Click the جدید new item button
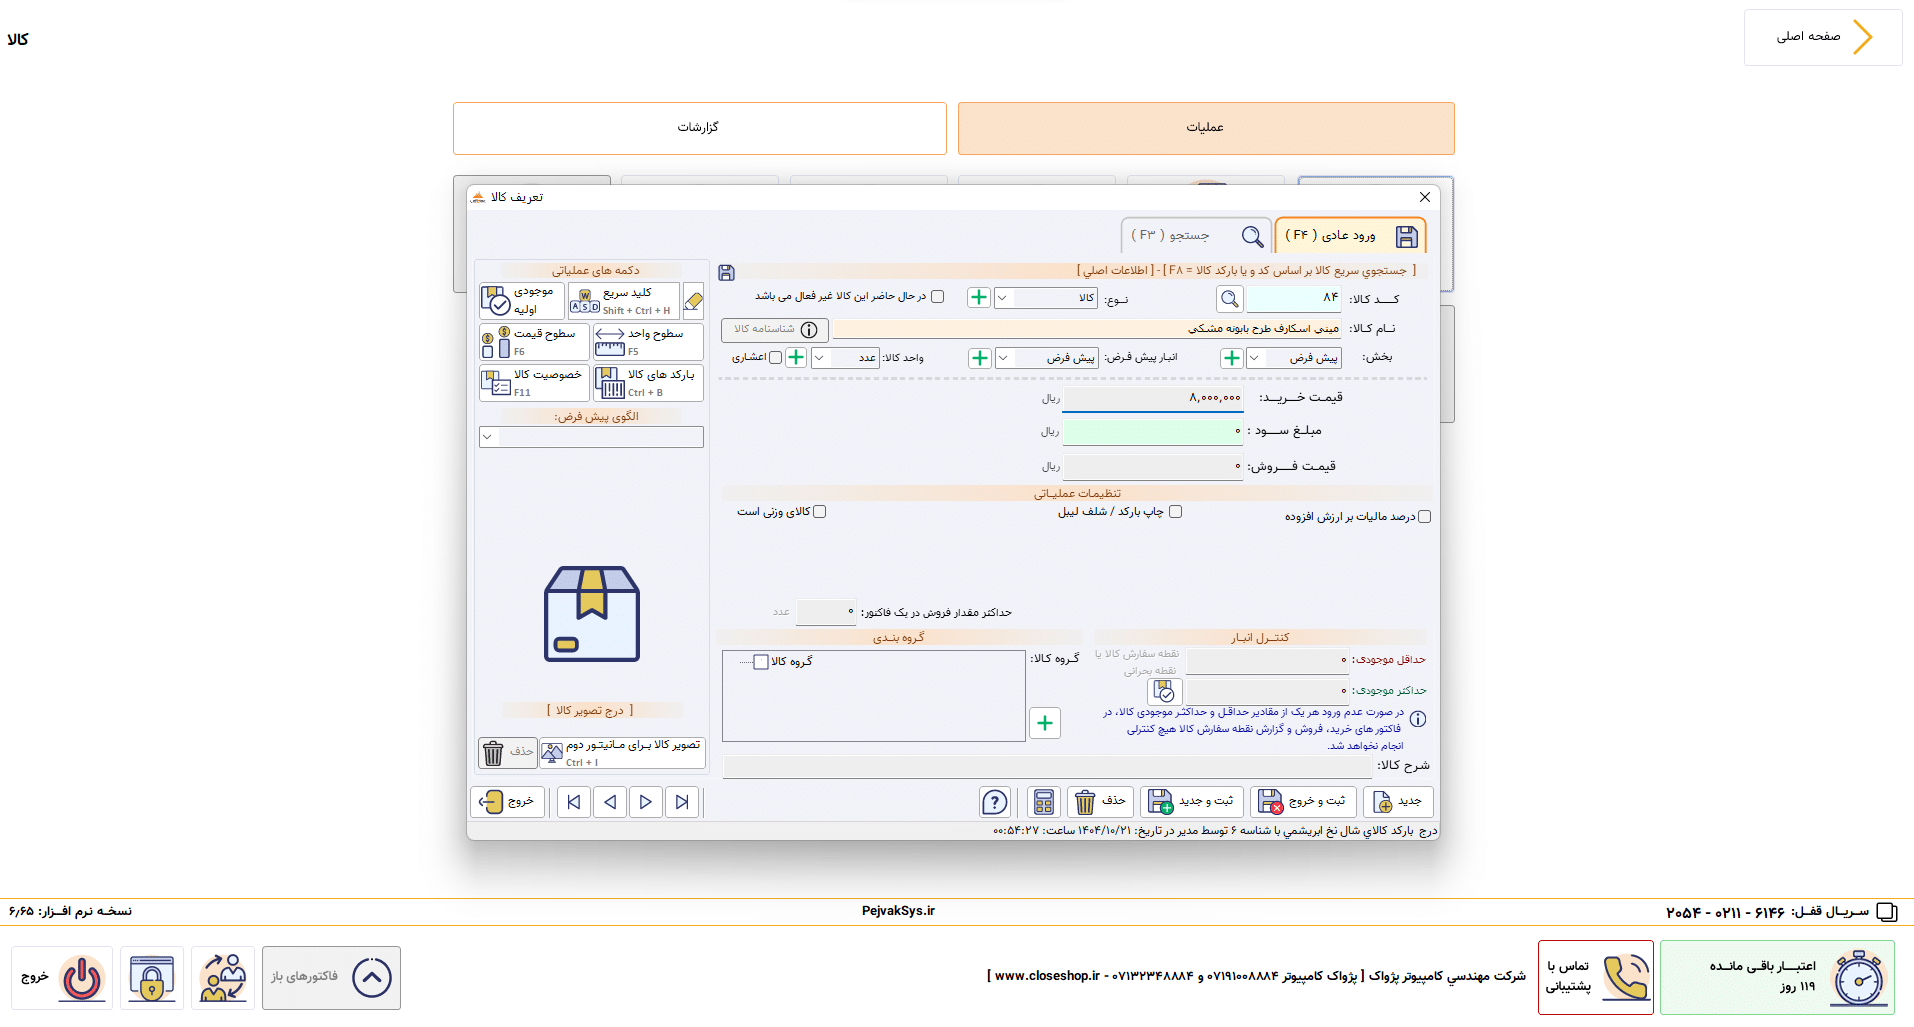Image resolution: width=1914 pixels, height=1027 pixels. 1398,802
